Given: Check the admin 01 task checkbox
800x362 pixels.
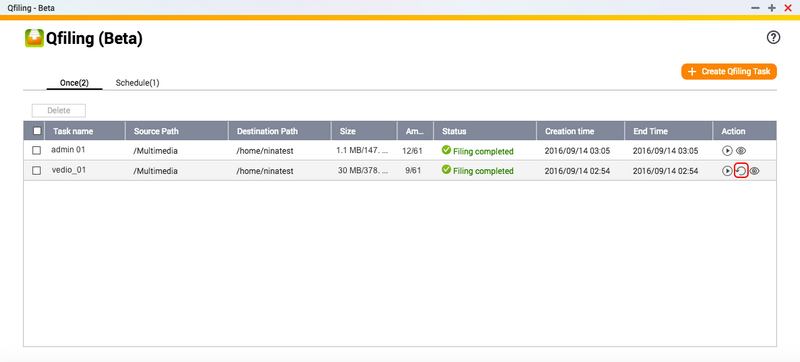Looking at the screenshot, I should pyautogui.click(x=36, y=150).
